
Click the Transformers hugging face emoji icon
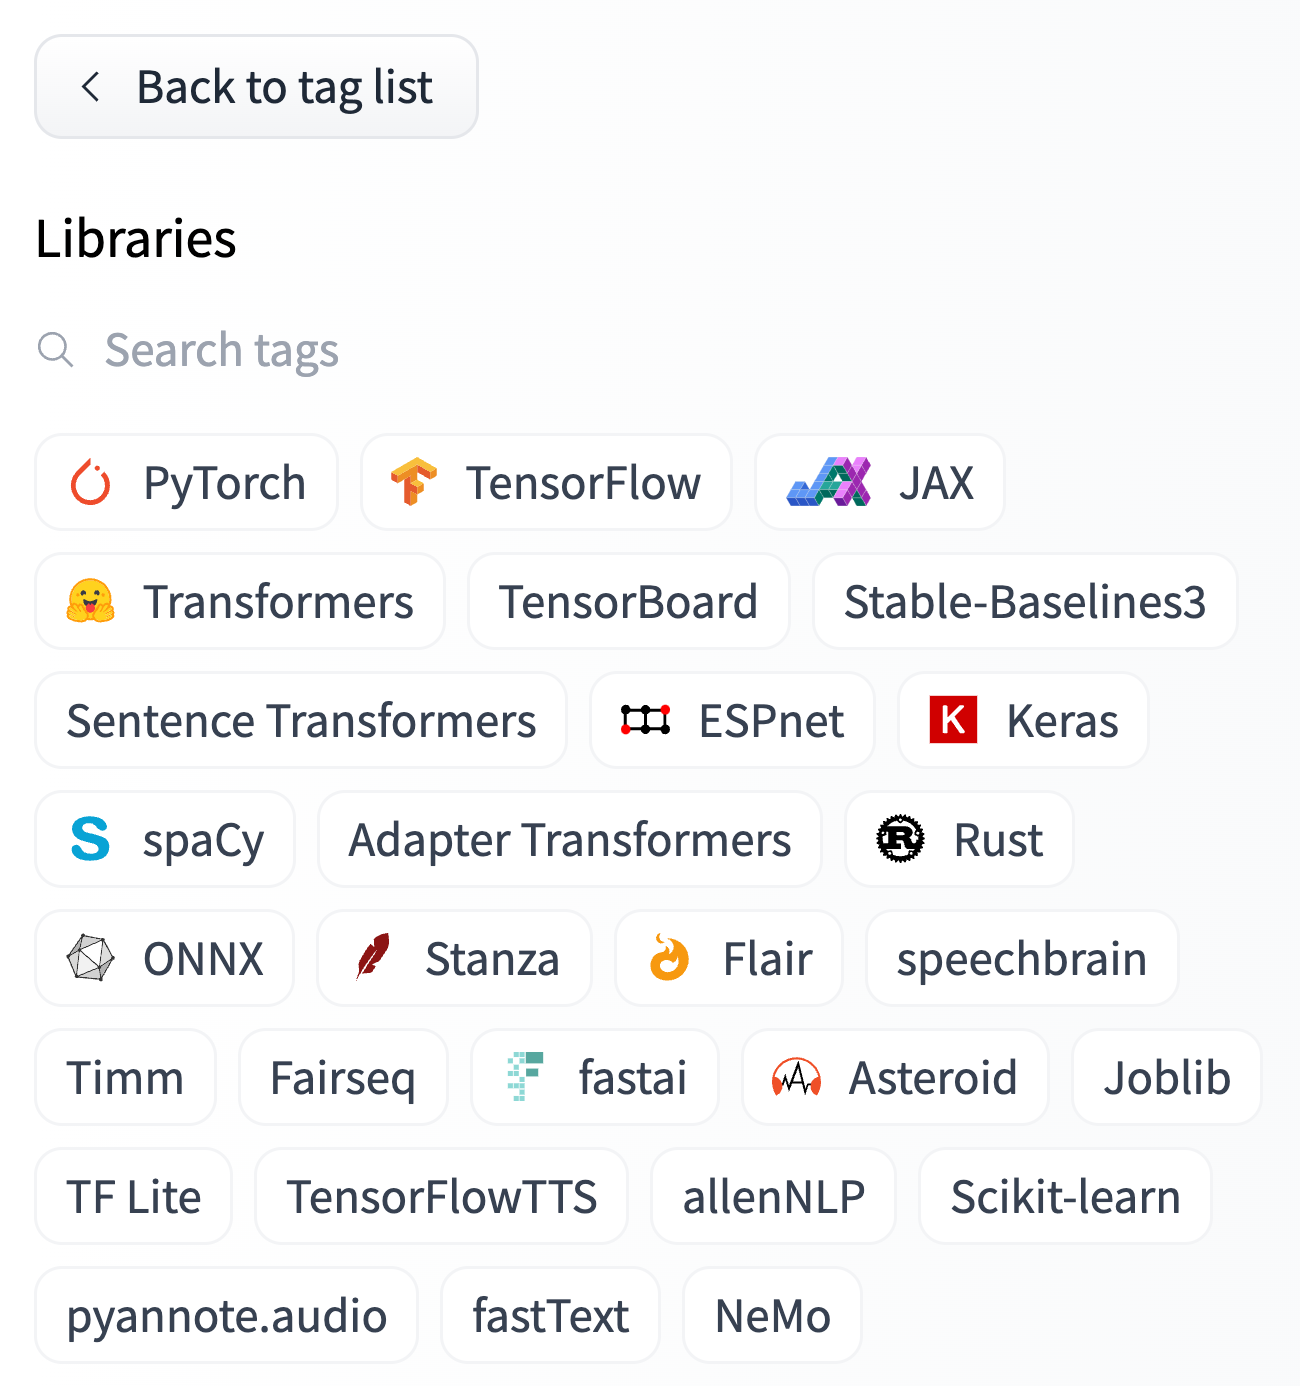click(91, 601)
